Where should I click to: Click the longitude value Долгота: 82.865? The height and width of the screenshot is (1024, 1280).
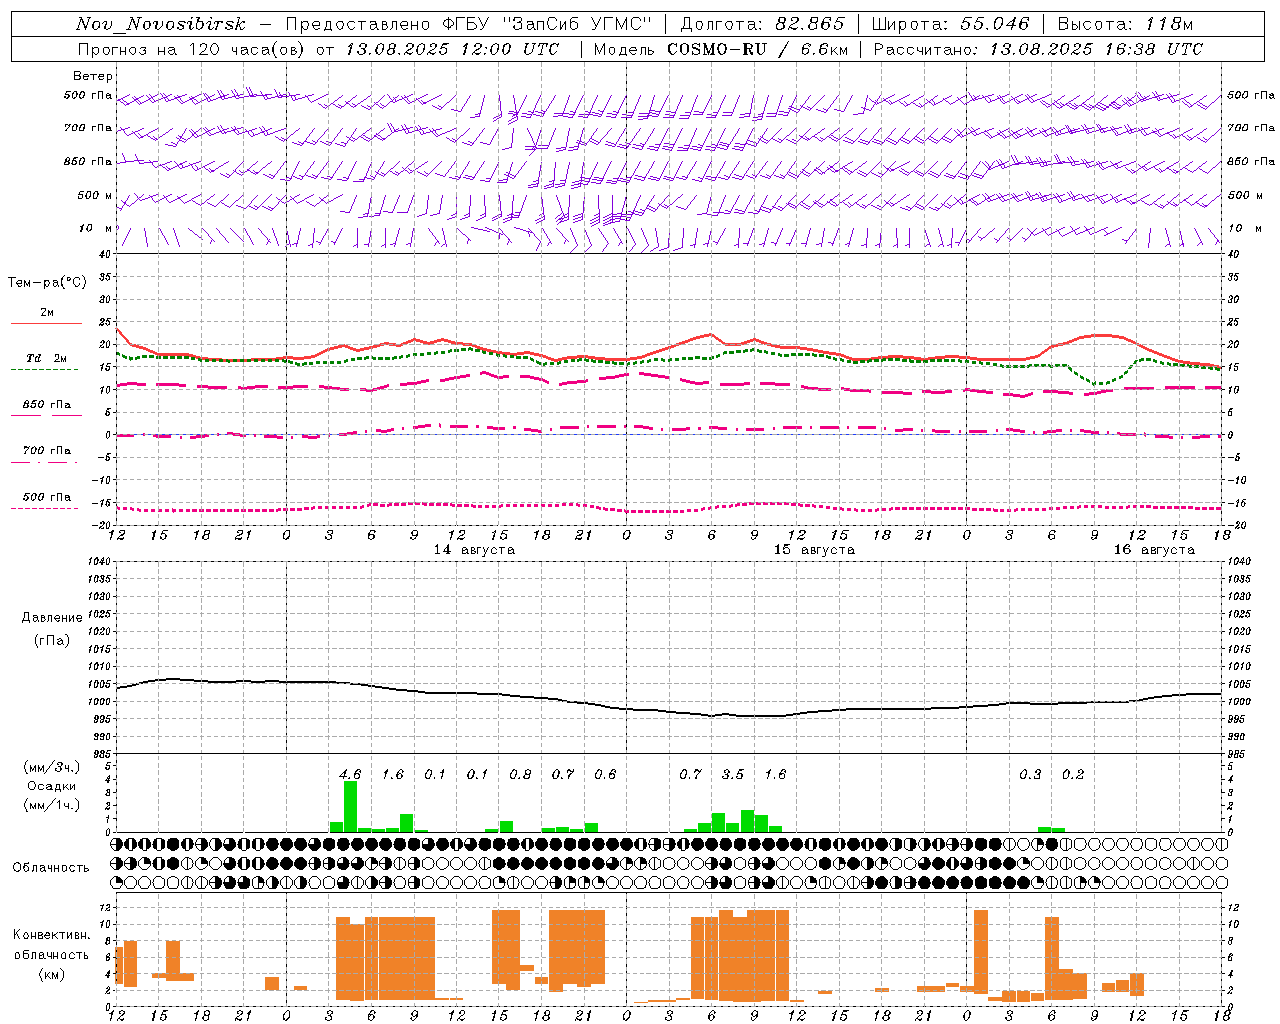pos(763,24)
